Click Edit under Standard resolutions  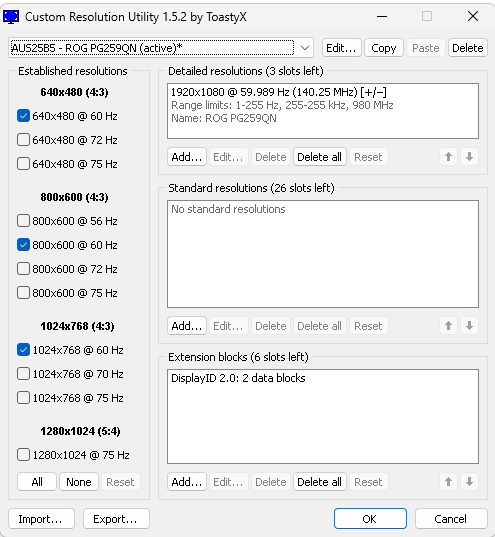(x=228, y=326)
